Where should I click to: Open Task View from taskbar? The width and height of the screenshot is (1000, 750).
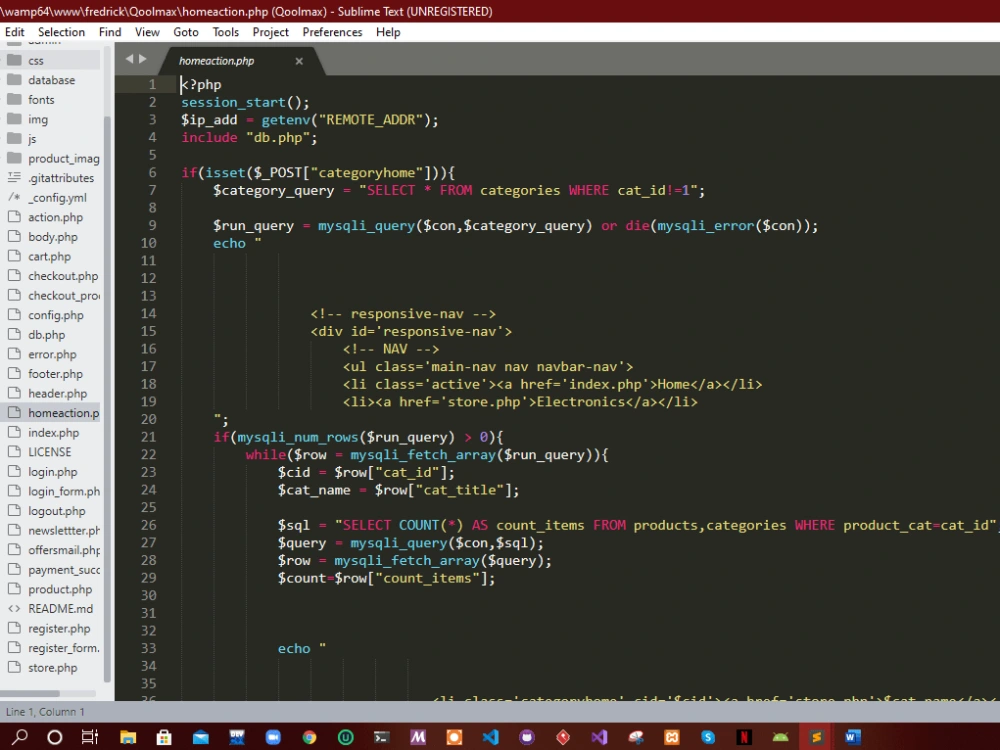pyautogui.click(x=90, y=737)
